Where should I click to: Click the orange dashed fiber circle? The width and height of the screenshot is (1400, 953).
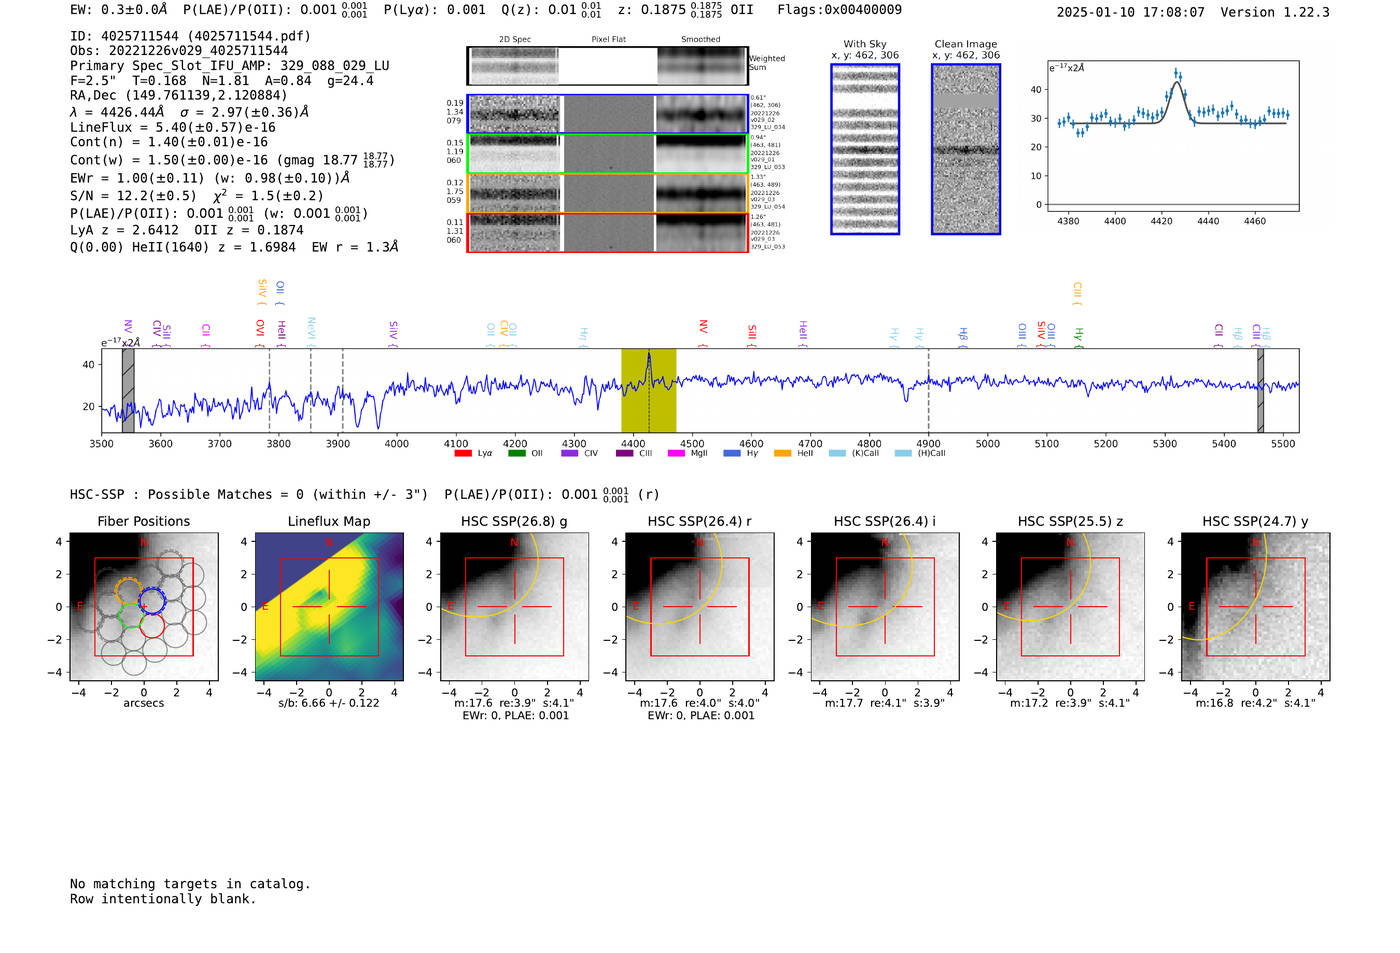(x=128, y=590)
